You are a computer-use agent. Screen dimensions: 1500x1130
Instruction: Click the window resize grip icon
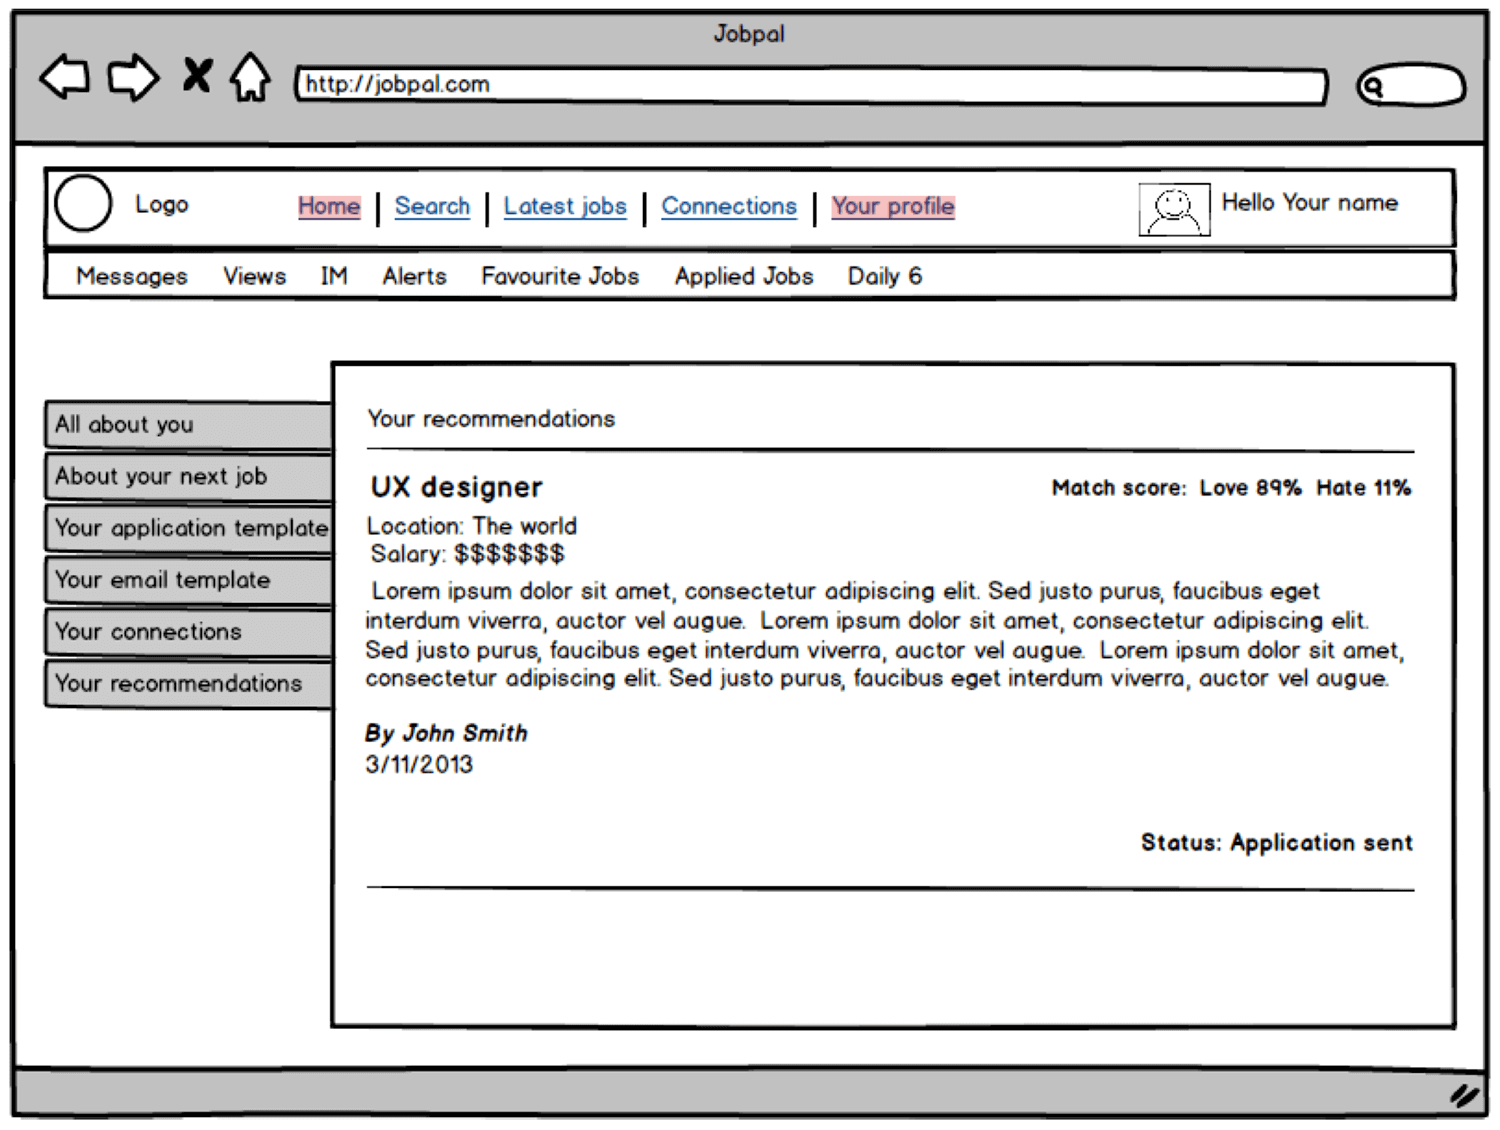pos(1464,1096)
